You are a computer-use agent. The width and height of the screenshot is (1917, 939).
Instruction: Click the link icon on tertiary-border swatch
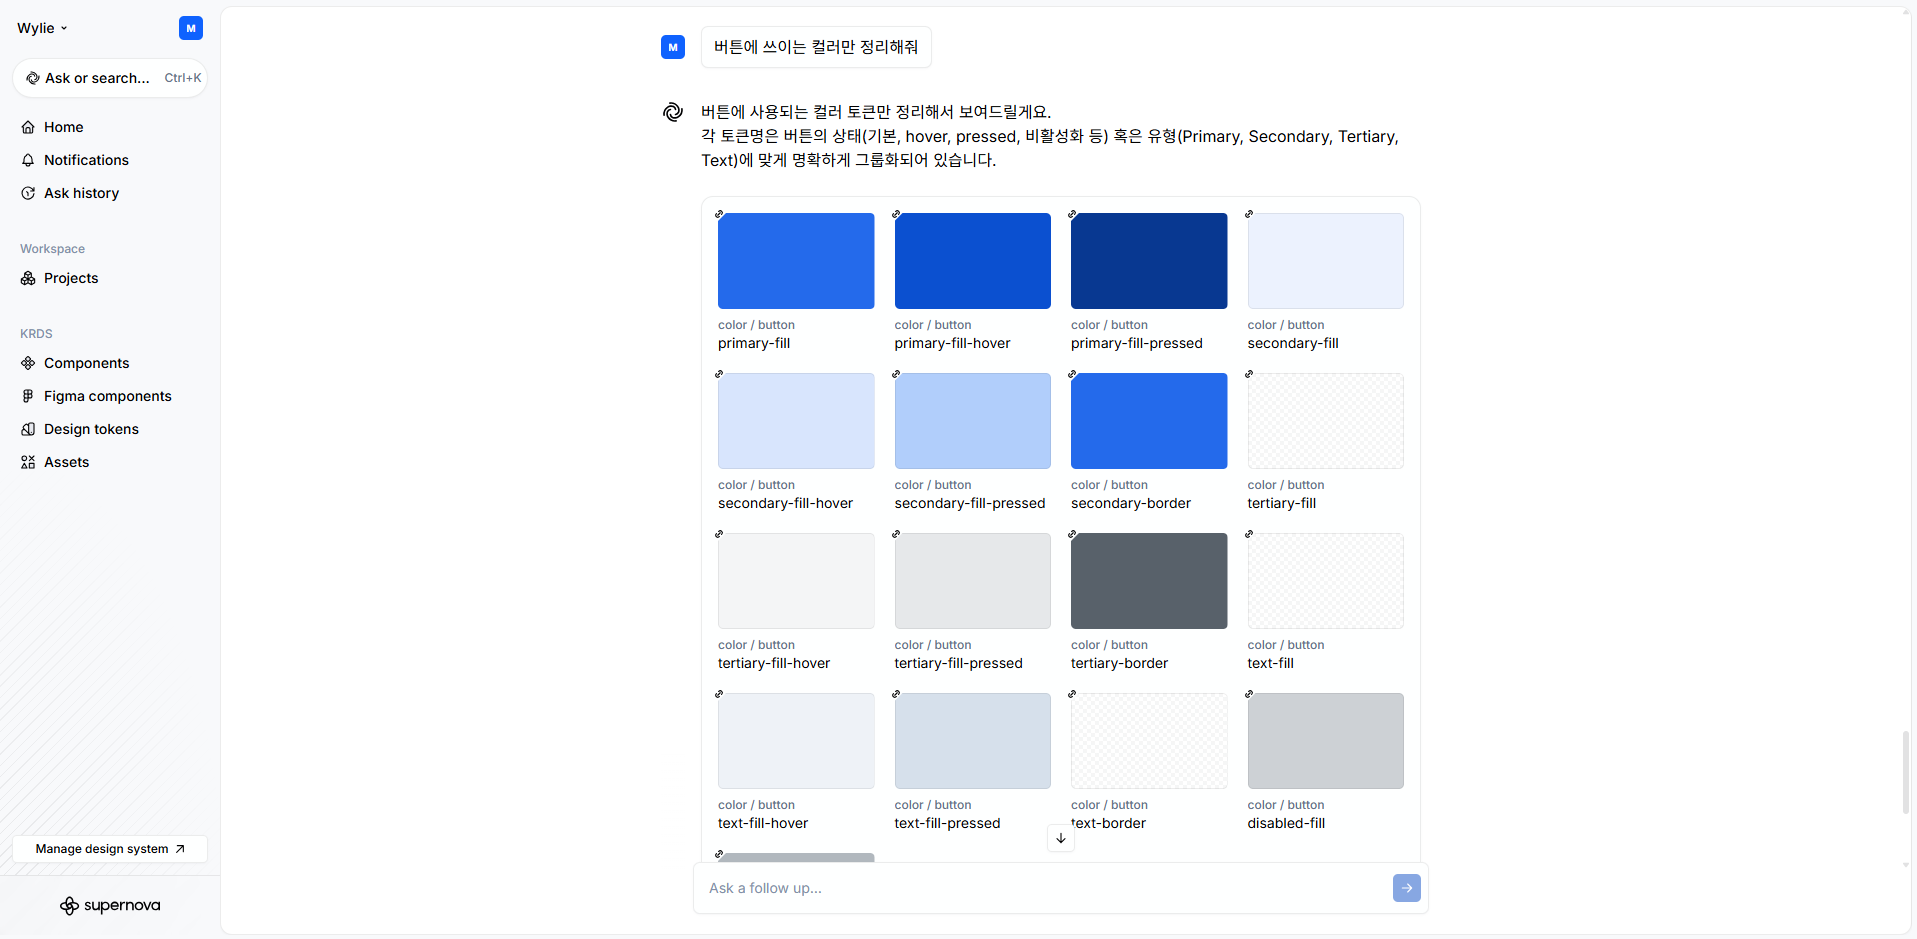coord(1072,535)
